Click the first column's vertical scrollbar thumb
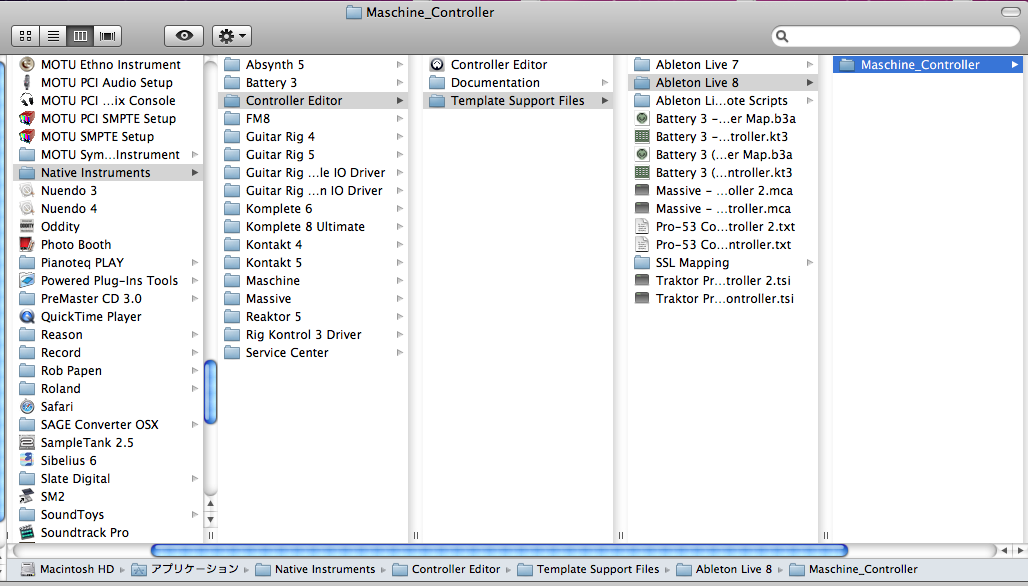Viewport: 1028px width, 586px height. (x=210, y=392)
